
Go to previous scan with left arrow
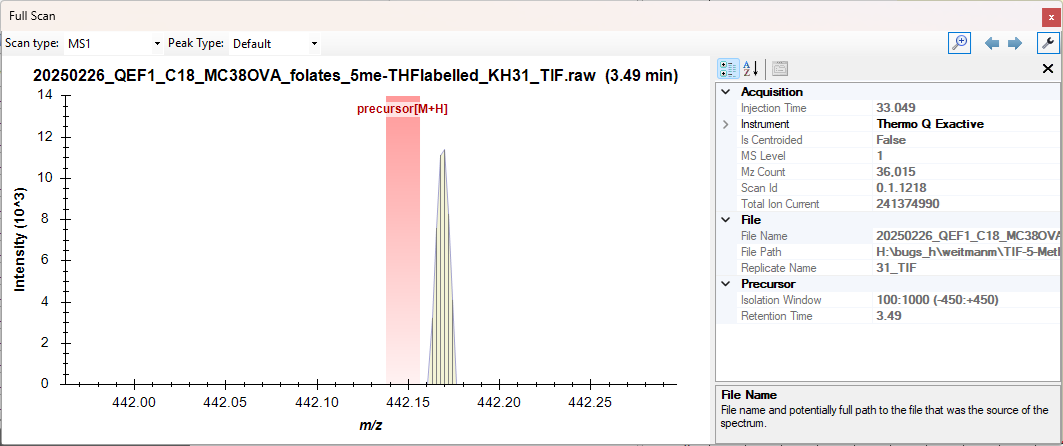992,43
